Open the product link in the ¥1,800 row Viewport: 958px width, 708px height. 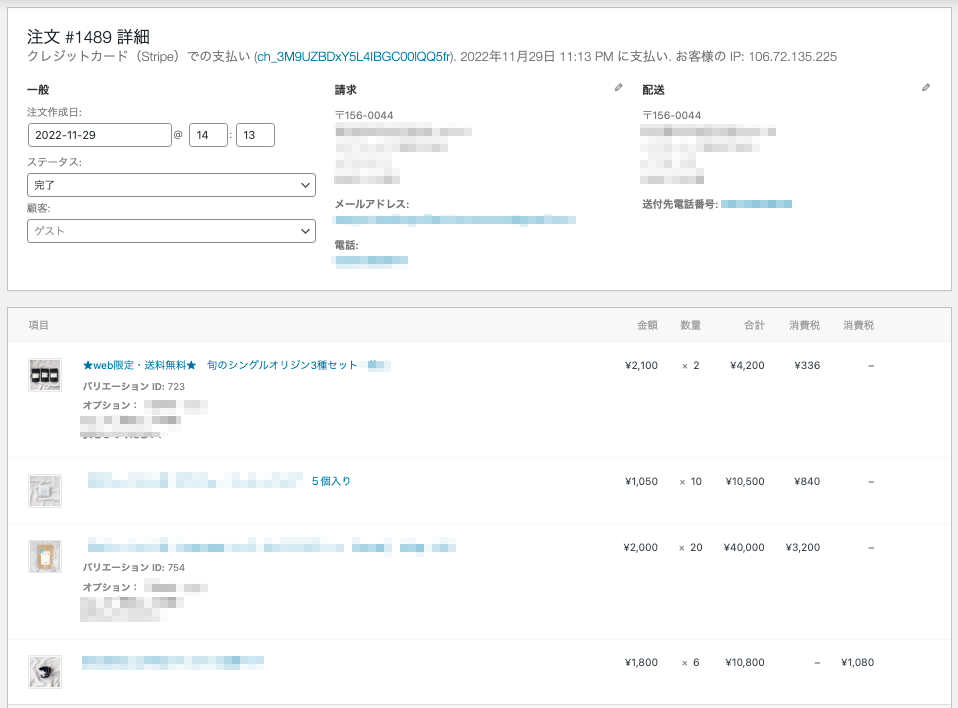[x=172, y=661]
